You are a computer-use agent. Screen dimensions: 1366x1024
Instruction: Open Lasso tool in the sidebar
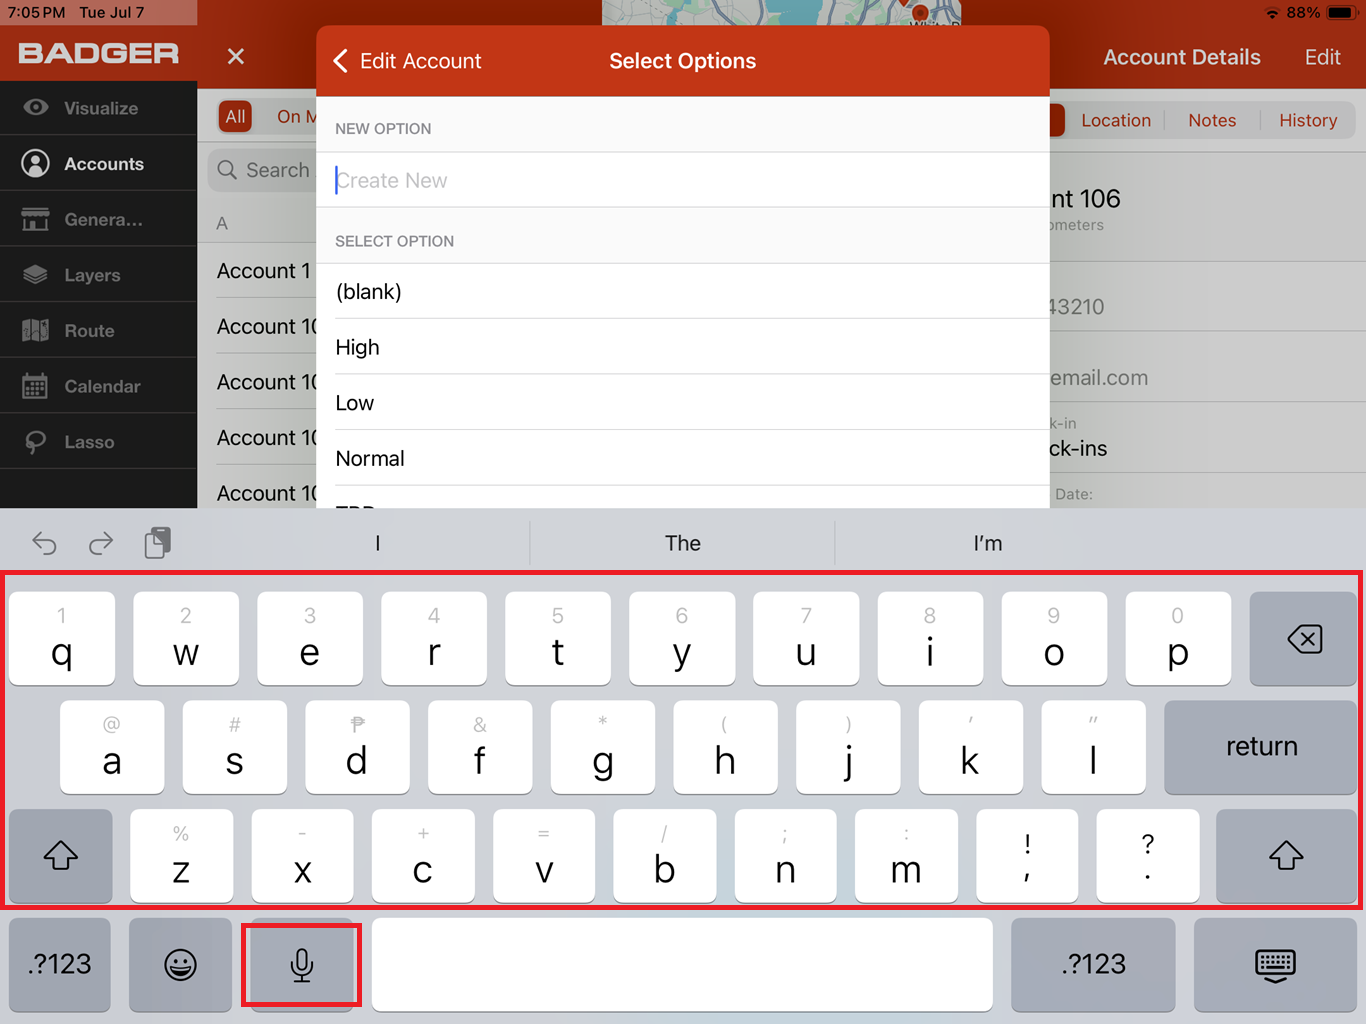[x=99, y=442]
